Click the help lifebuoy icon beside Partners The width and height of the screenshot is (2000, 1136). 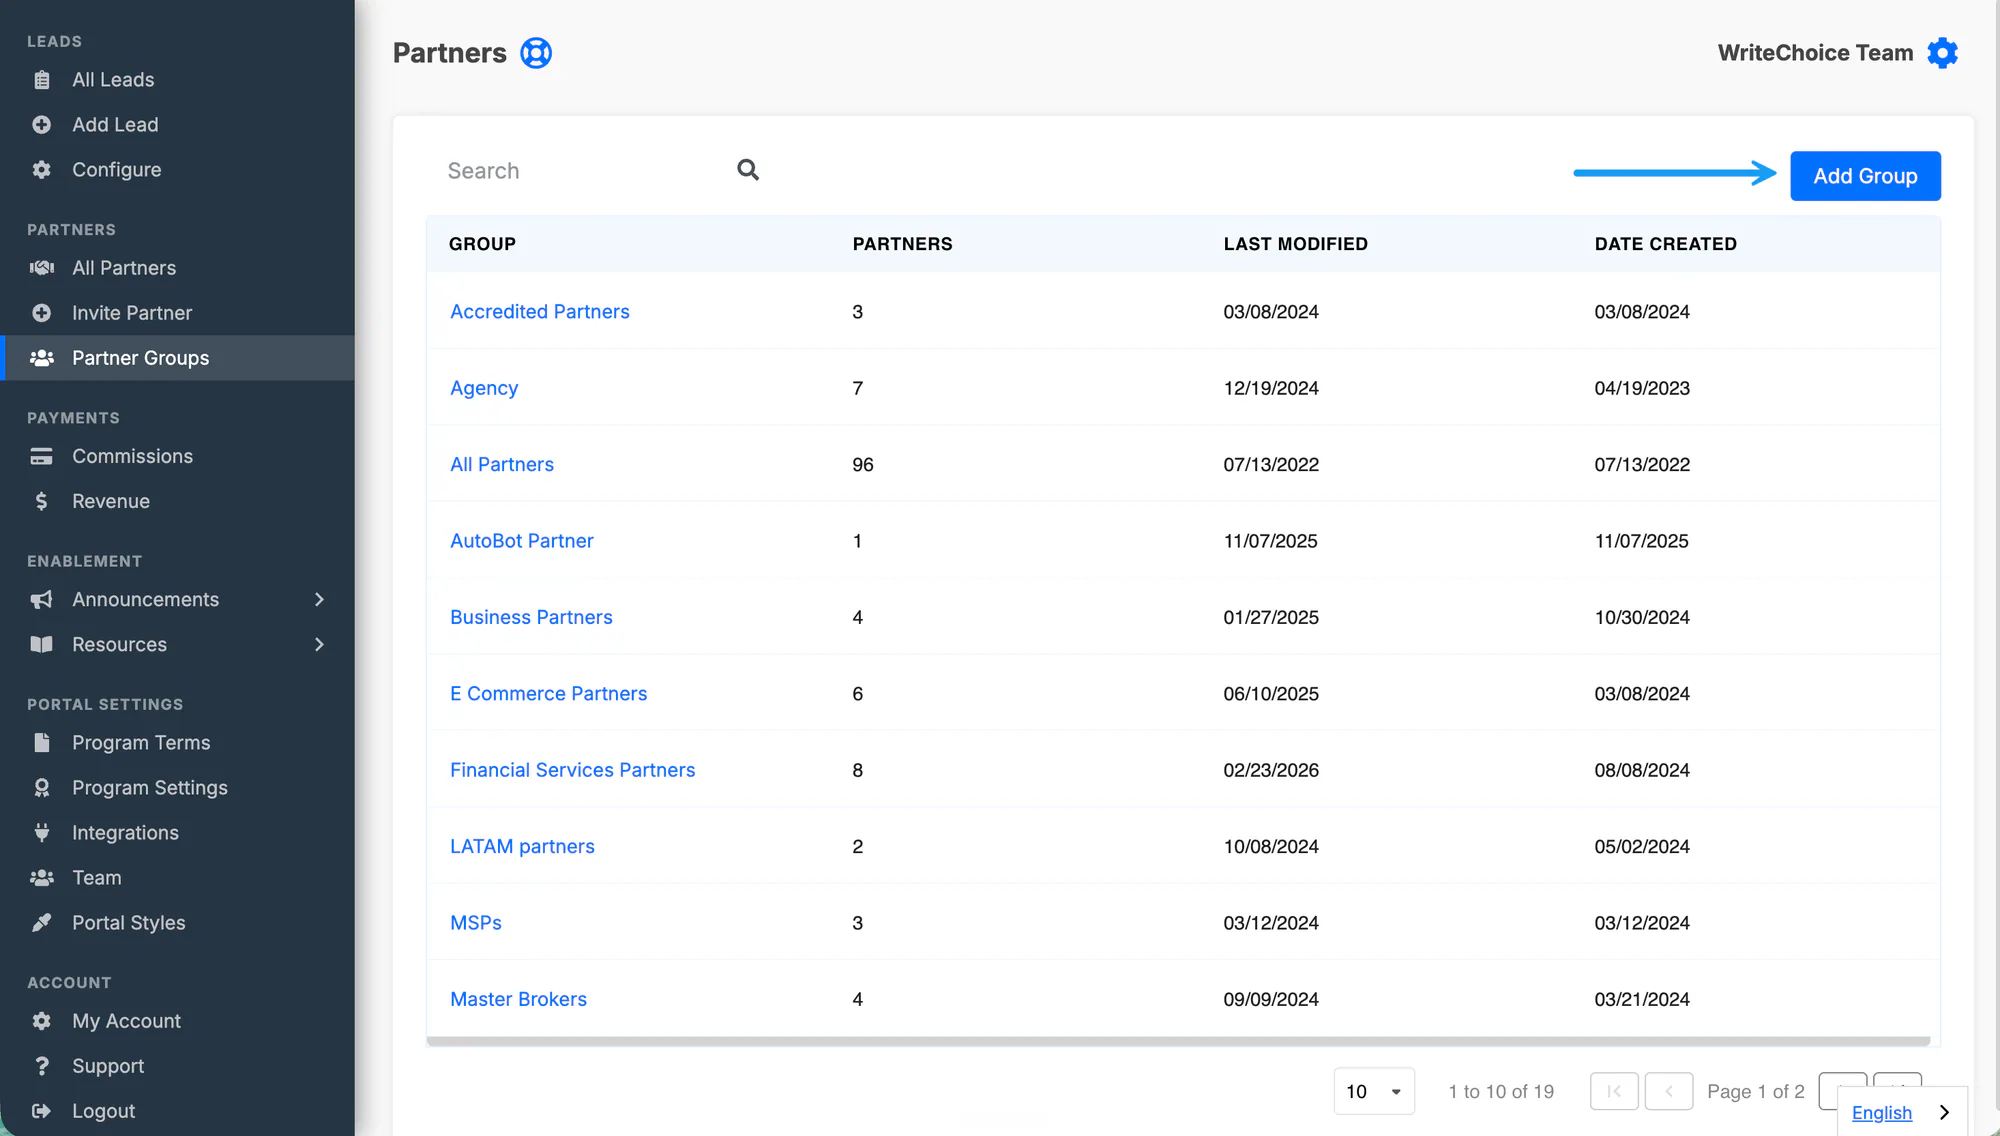(536, 53)
